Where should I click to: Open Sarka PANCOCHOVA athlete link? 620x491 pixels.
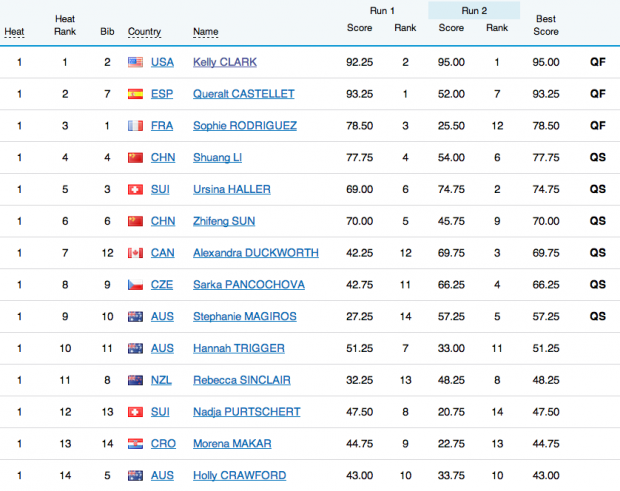click(249, 285)
